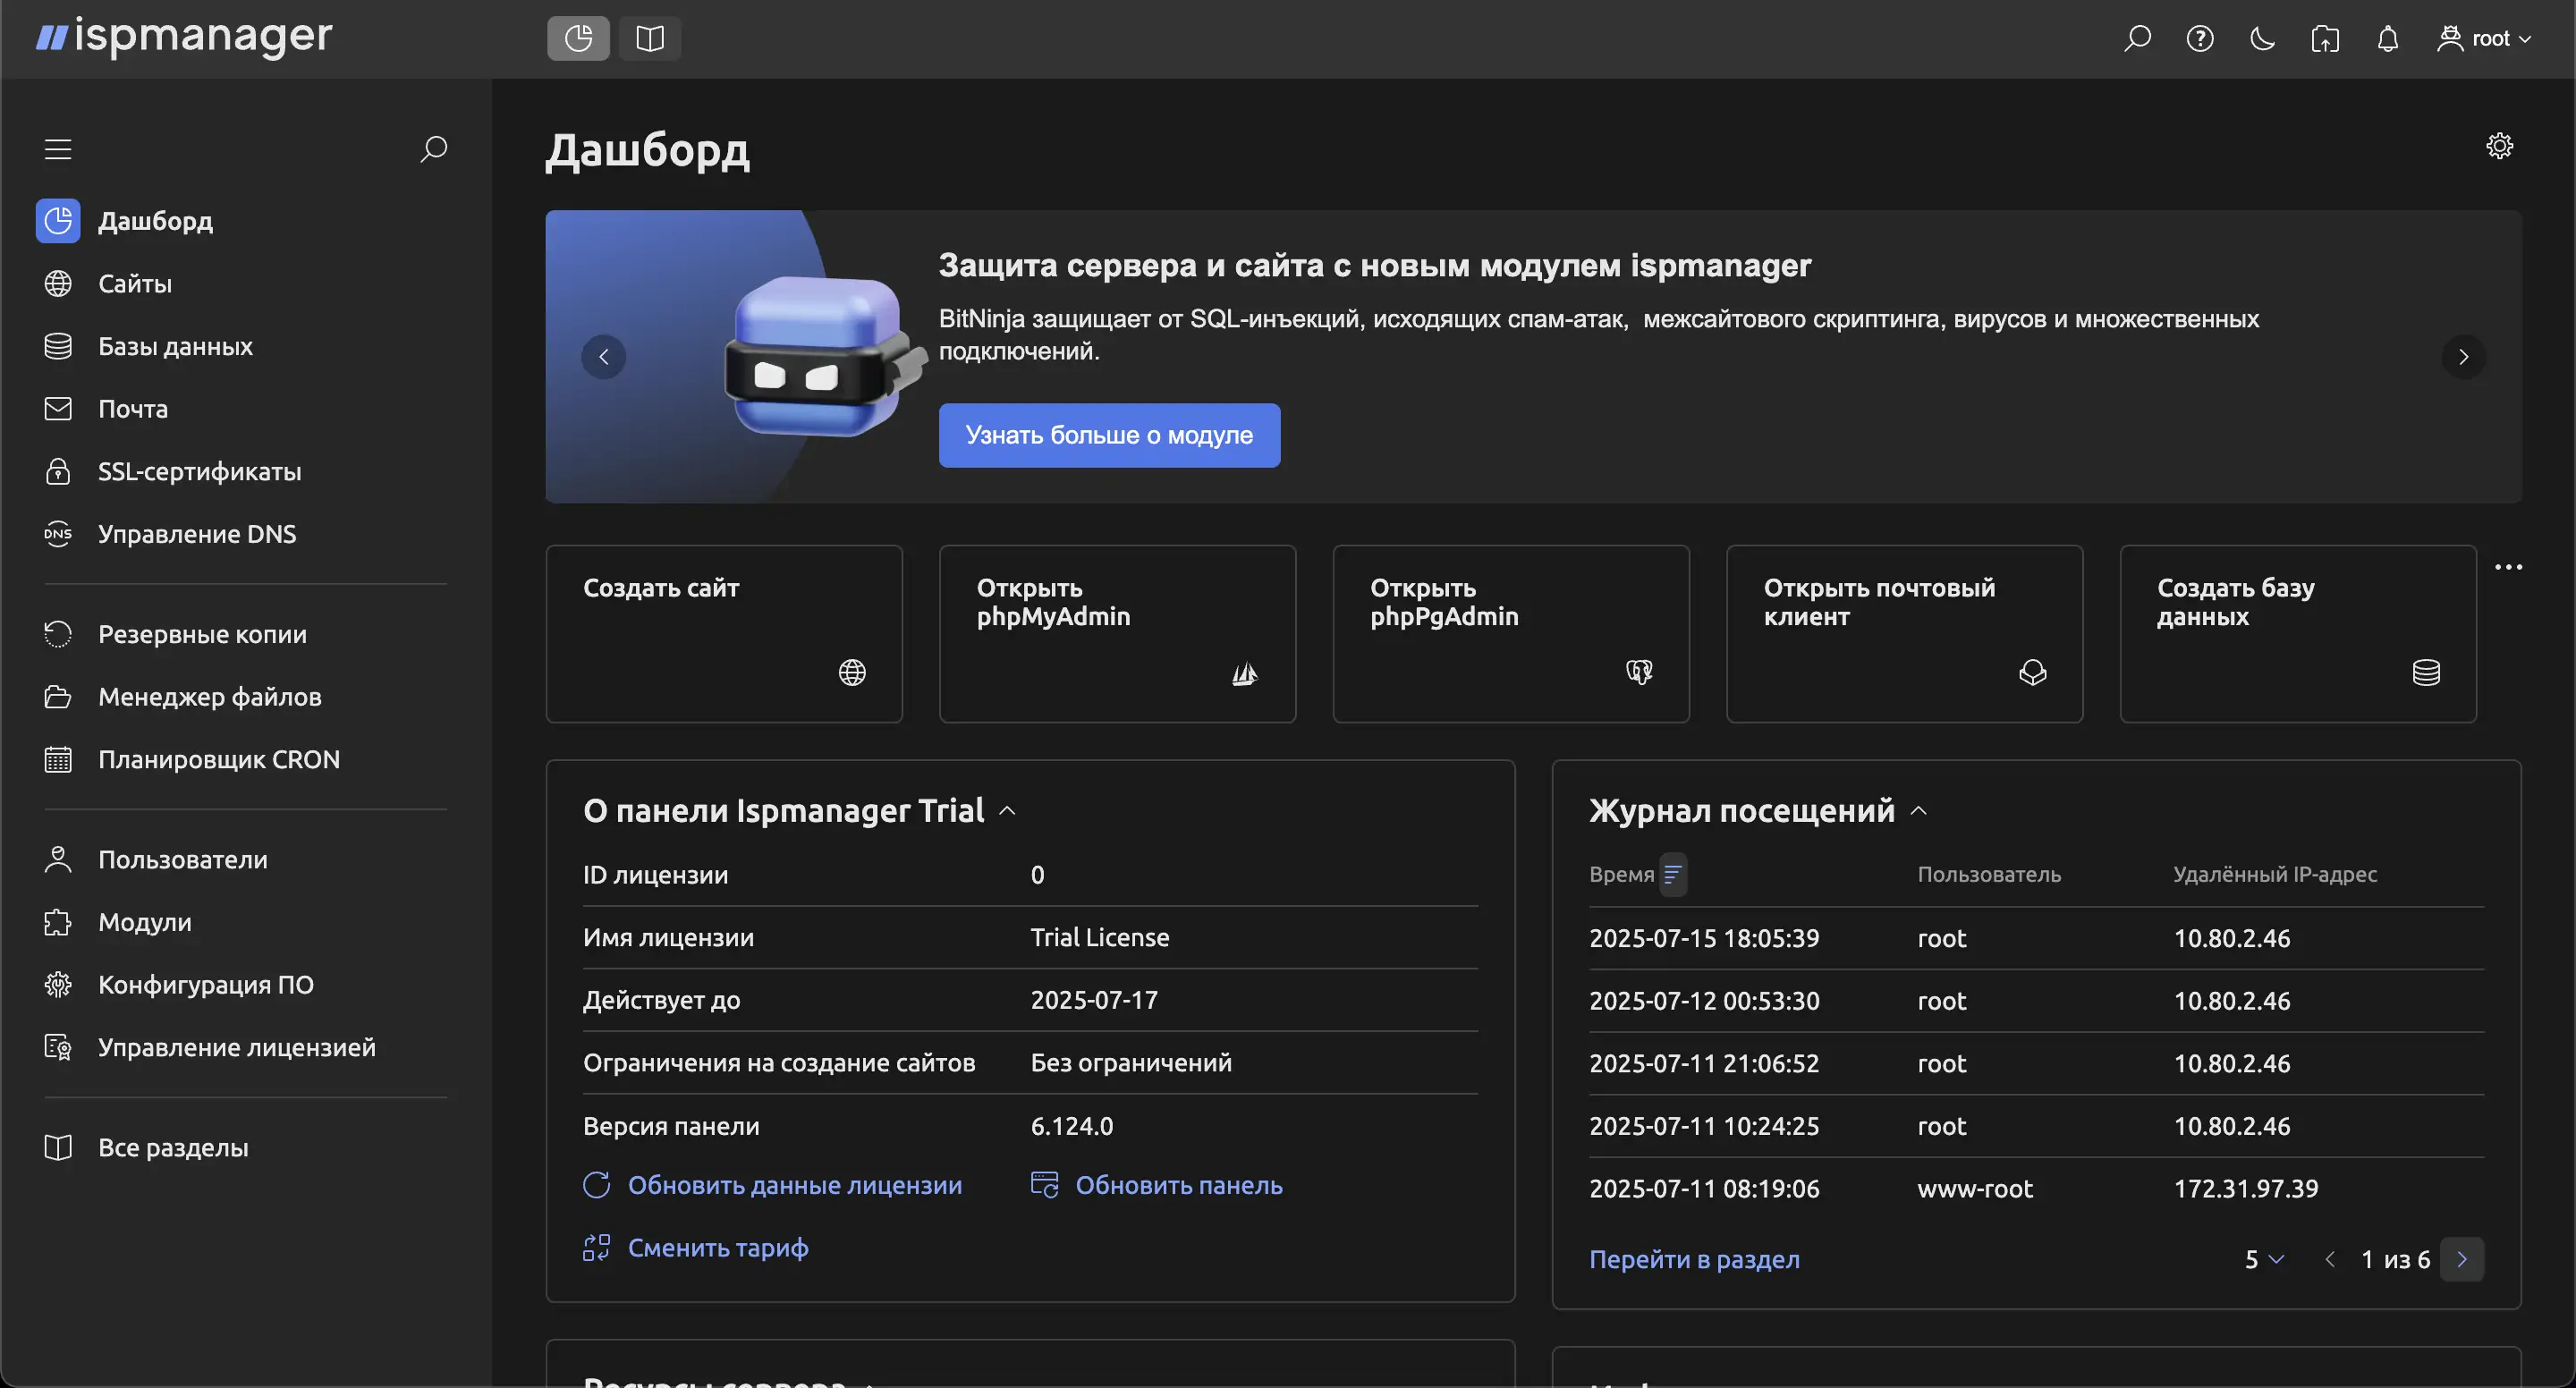Open Сайты in the sidebar
This screenshot has width=2576, height=1388.
point(135,284)
